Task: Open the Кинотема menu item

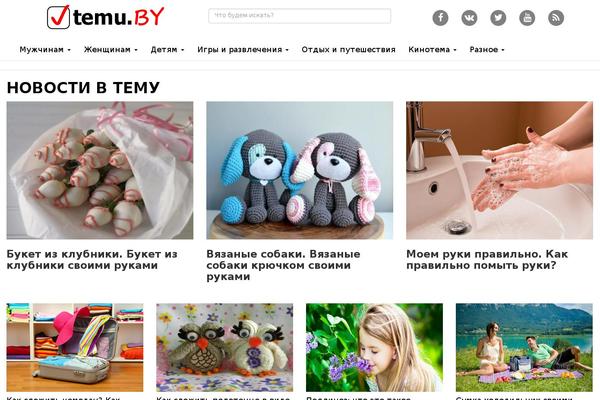Action: tap(432, 49)
